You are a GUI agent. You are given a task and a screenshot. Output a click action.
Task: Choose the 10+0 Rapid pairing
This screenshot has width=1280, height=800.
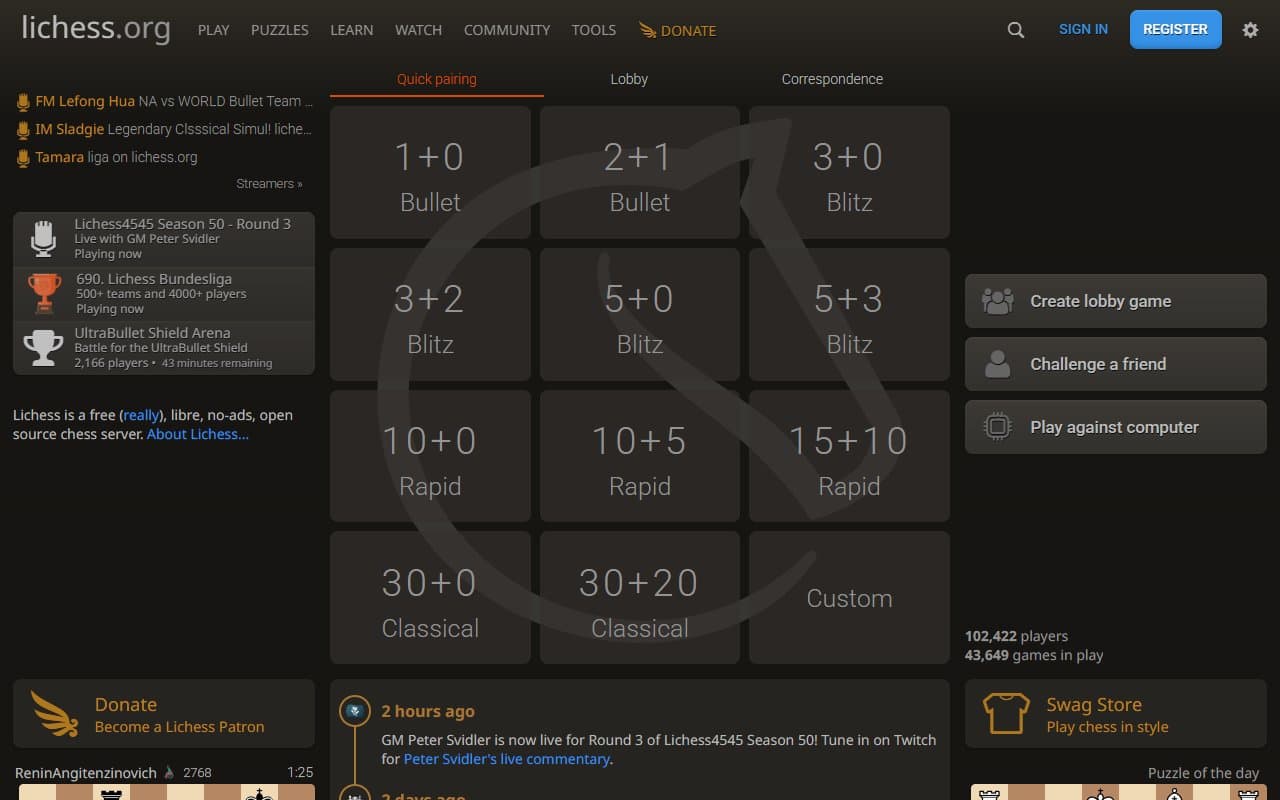tap(430, 457)
